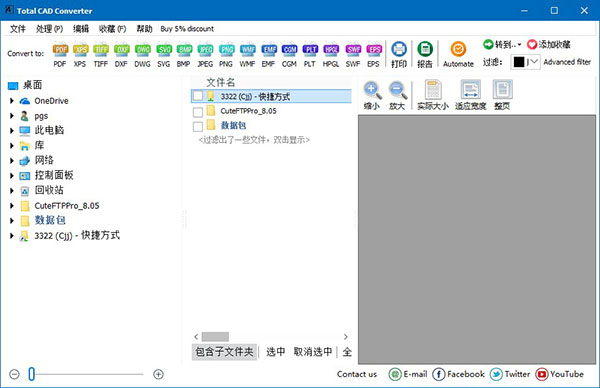Expand 此电脑 in folder tree
The image size is (600, 388).
(12, 130)
